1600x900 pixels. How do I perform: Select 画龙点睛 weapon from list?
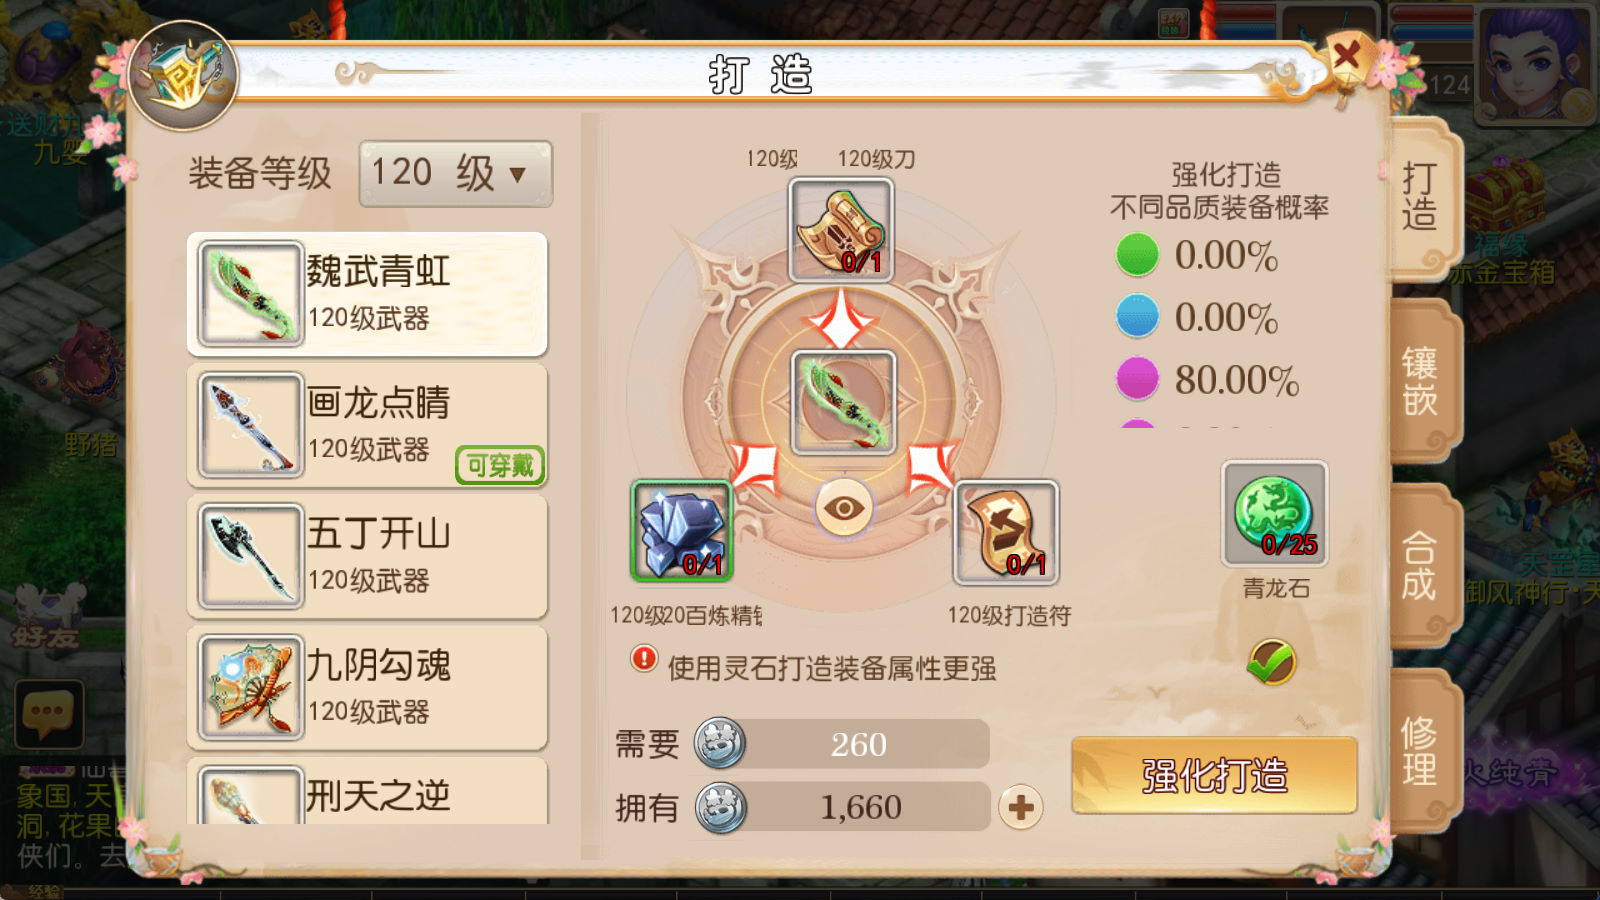(x=367, y=425)
